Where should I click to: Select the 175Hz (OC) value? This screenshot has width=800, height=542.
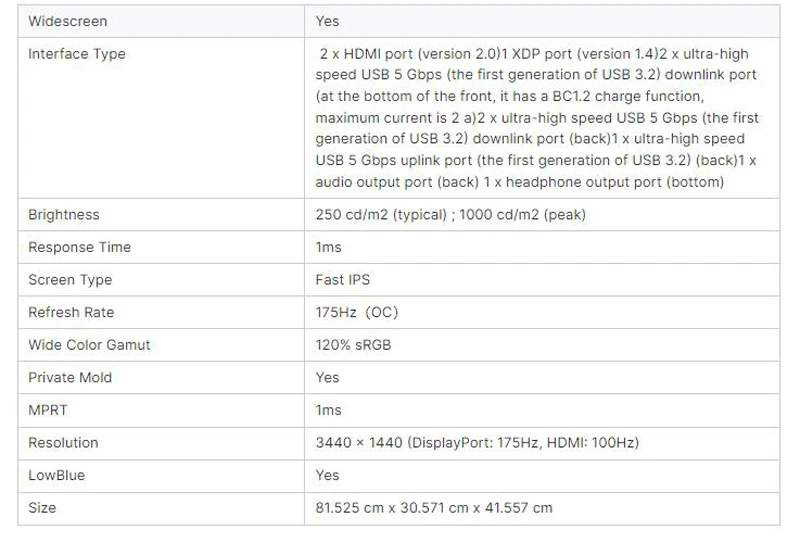(x=356, y=312)
